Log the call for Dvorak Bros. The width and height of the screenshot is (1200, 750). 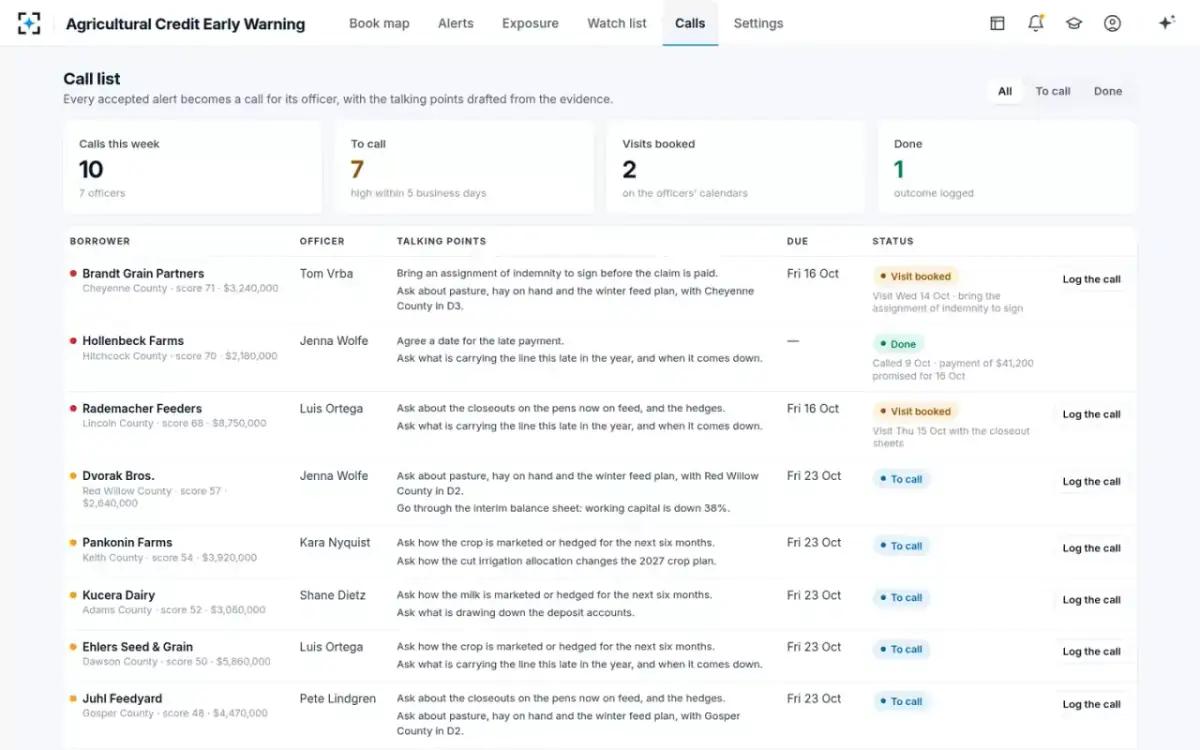point(1091,482)
